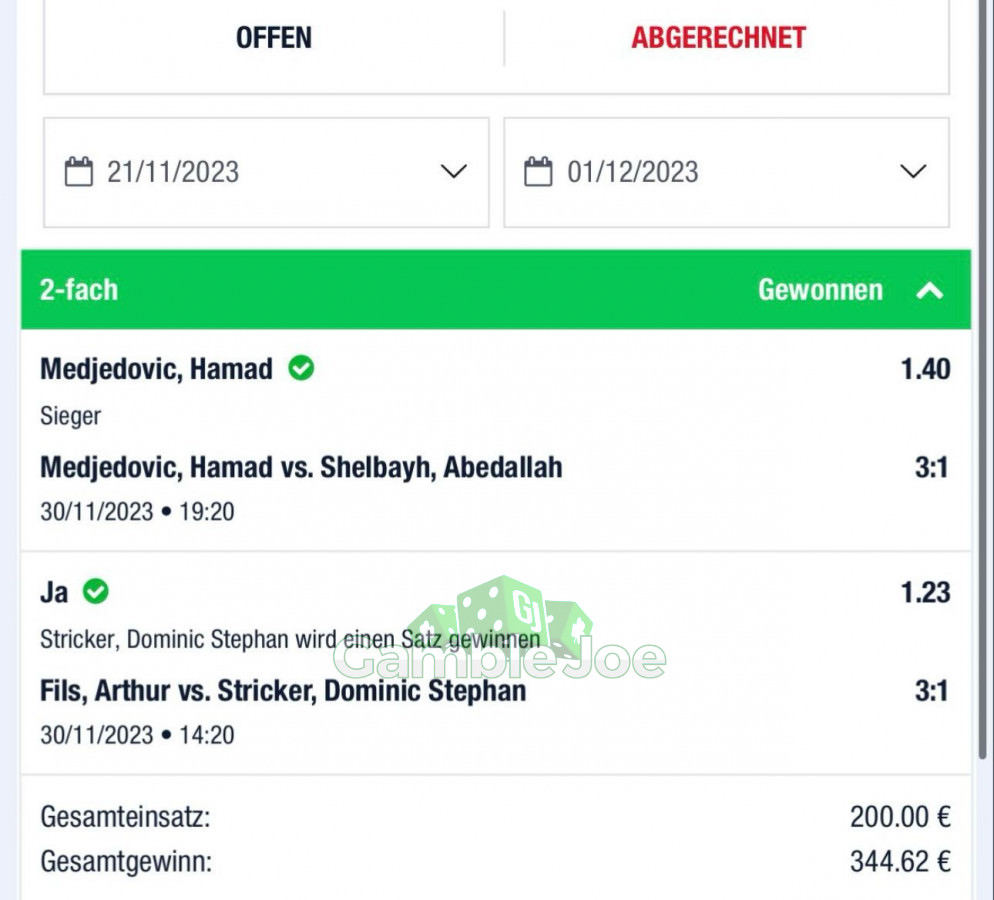This screenshot has height=900, width=994.
Task: Click the Gewonnen status label
Action: click(820, 290)
